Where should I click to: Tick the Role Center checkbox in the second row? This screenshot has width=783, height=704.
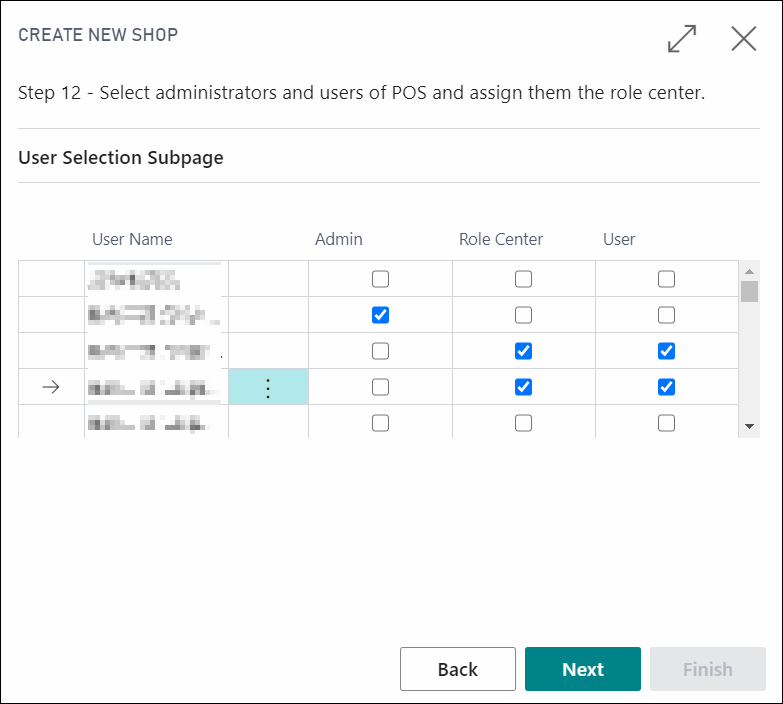pos(523,315)
